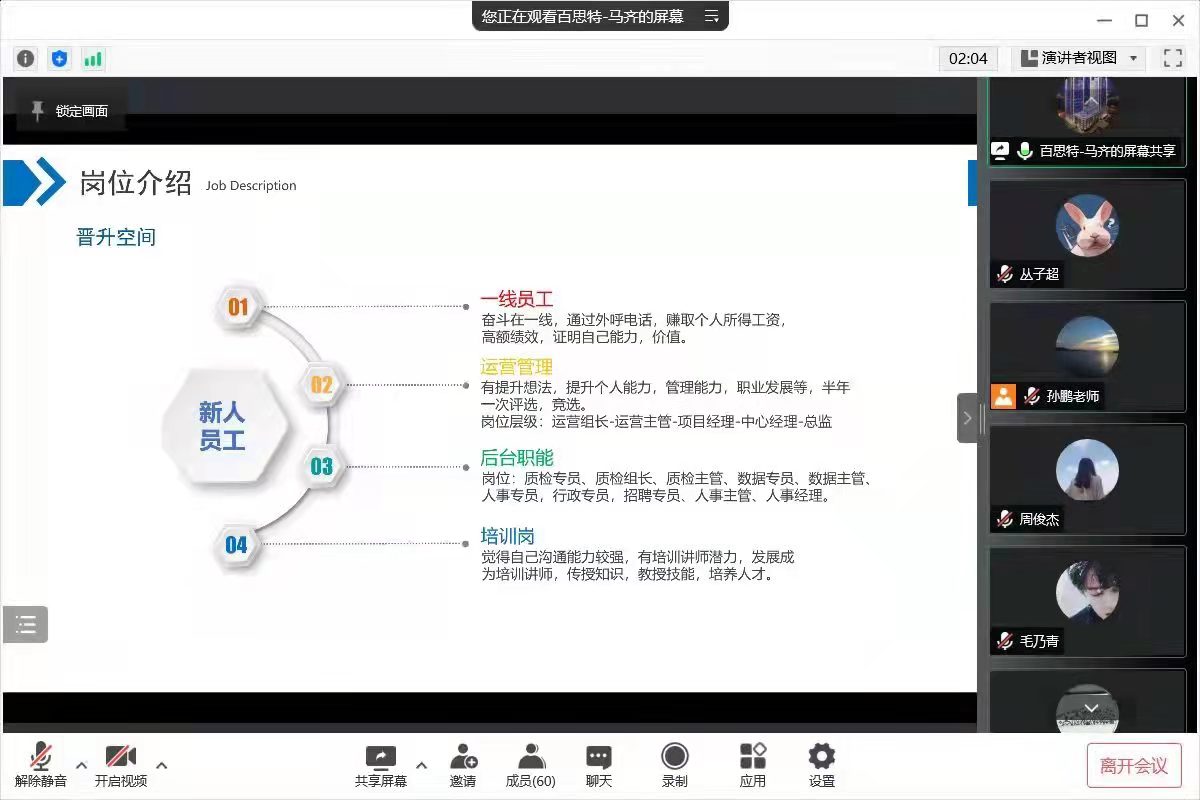The width and height of the screenshot is (1200, 800).
Task: Open the network signal status icon
Action: [93, 59]
